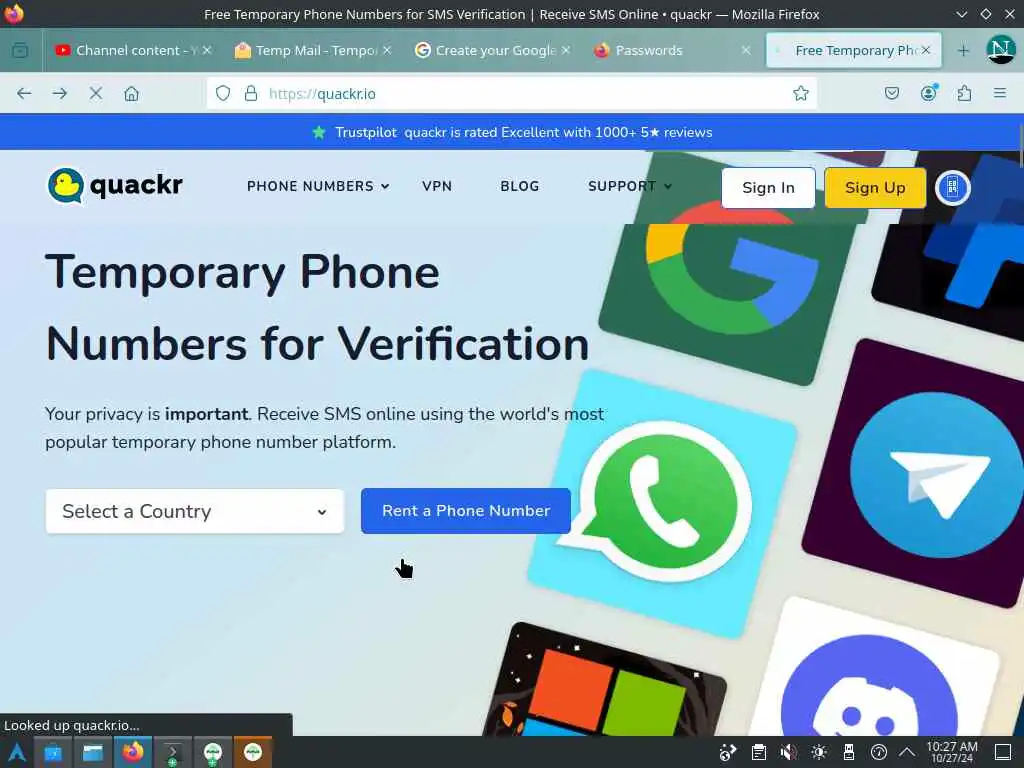This screenshot has width=1024, height=768.
Task: Go back using the browser back arrow
Action: [24, 93]
